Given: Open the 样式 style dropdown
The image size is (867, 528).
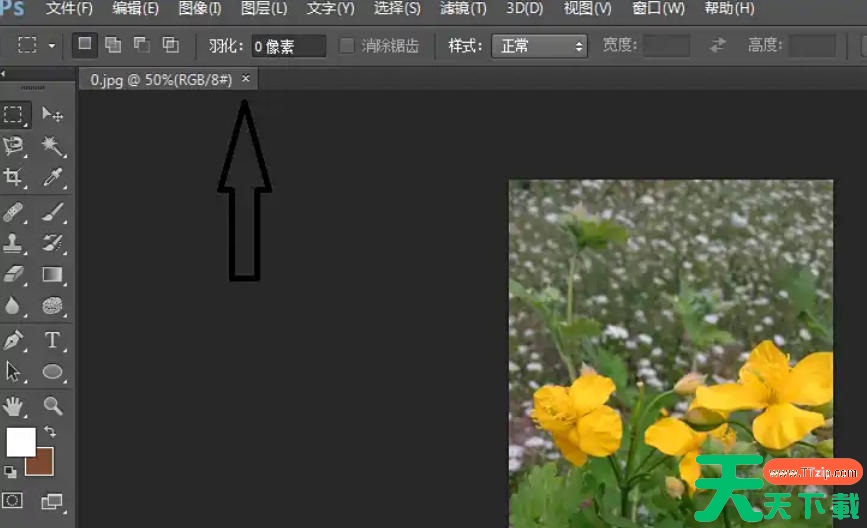Looking at the screenshot, I should [x=539, y=46].
